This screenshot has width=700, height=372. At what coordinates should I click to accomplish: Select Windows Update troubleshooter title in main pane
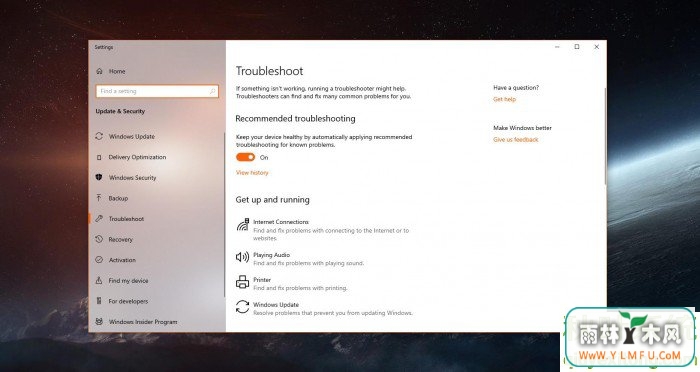pyautogui.click(x=276, y=305)
